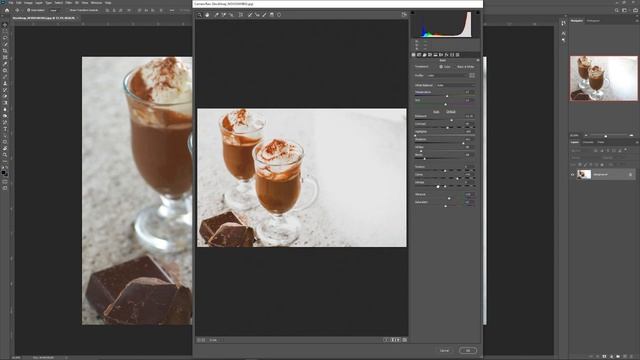Open the White Balance dropdown

456,85
